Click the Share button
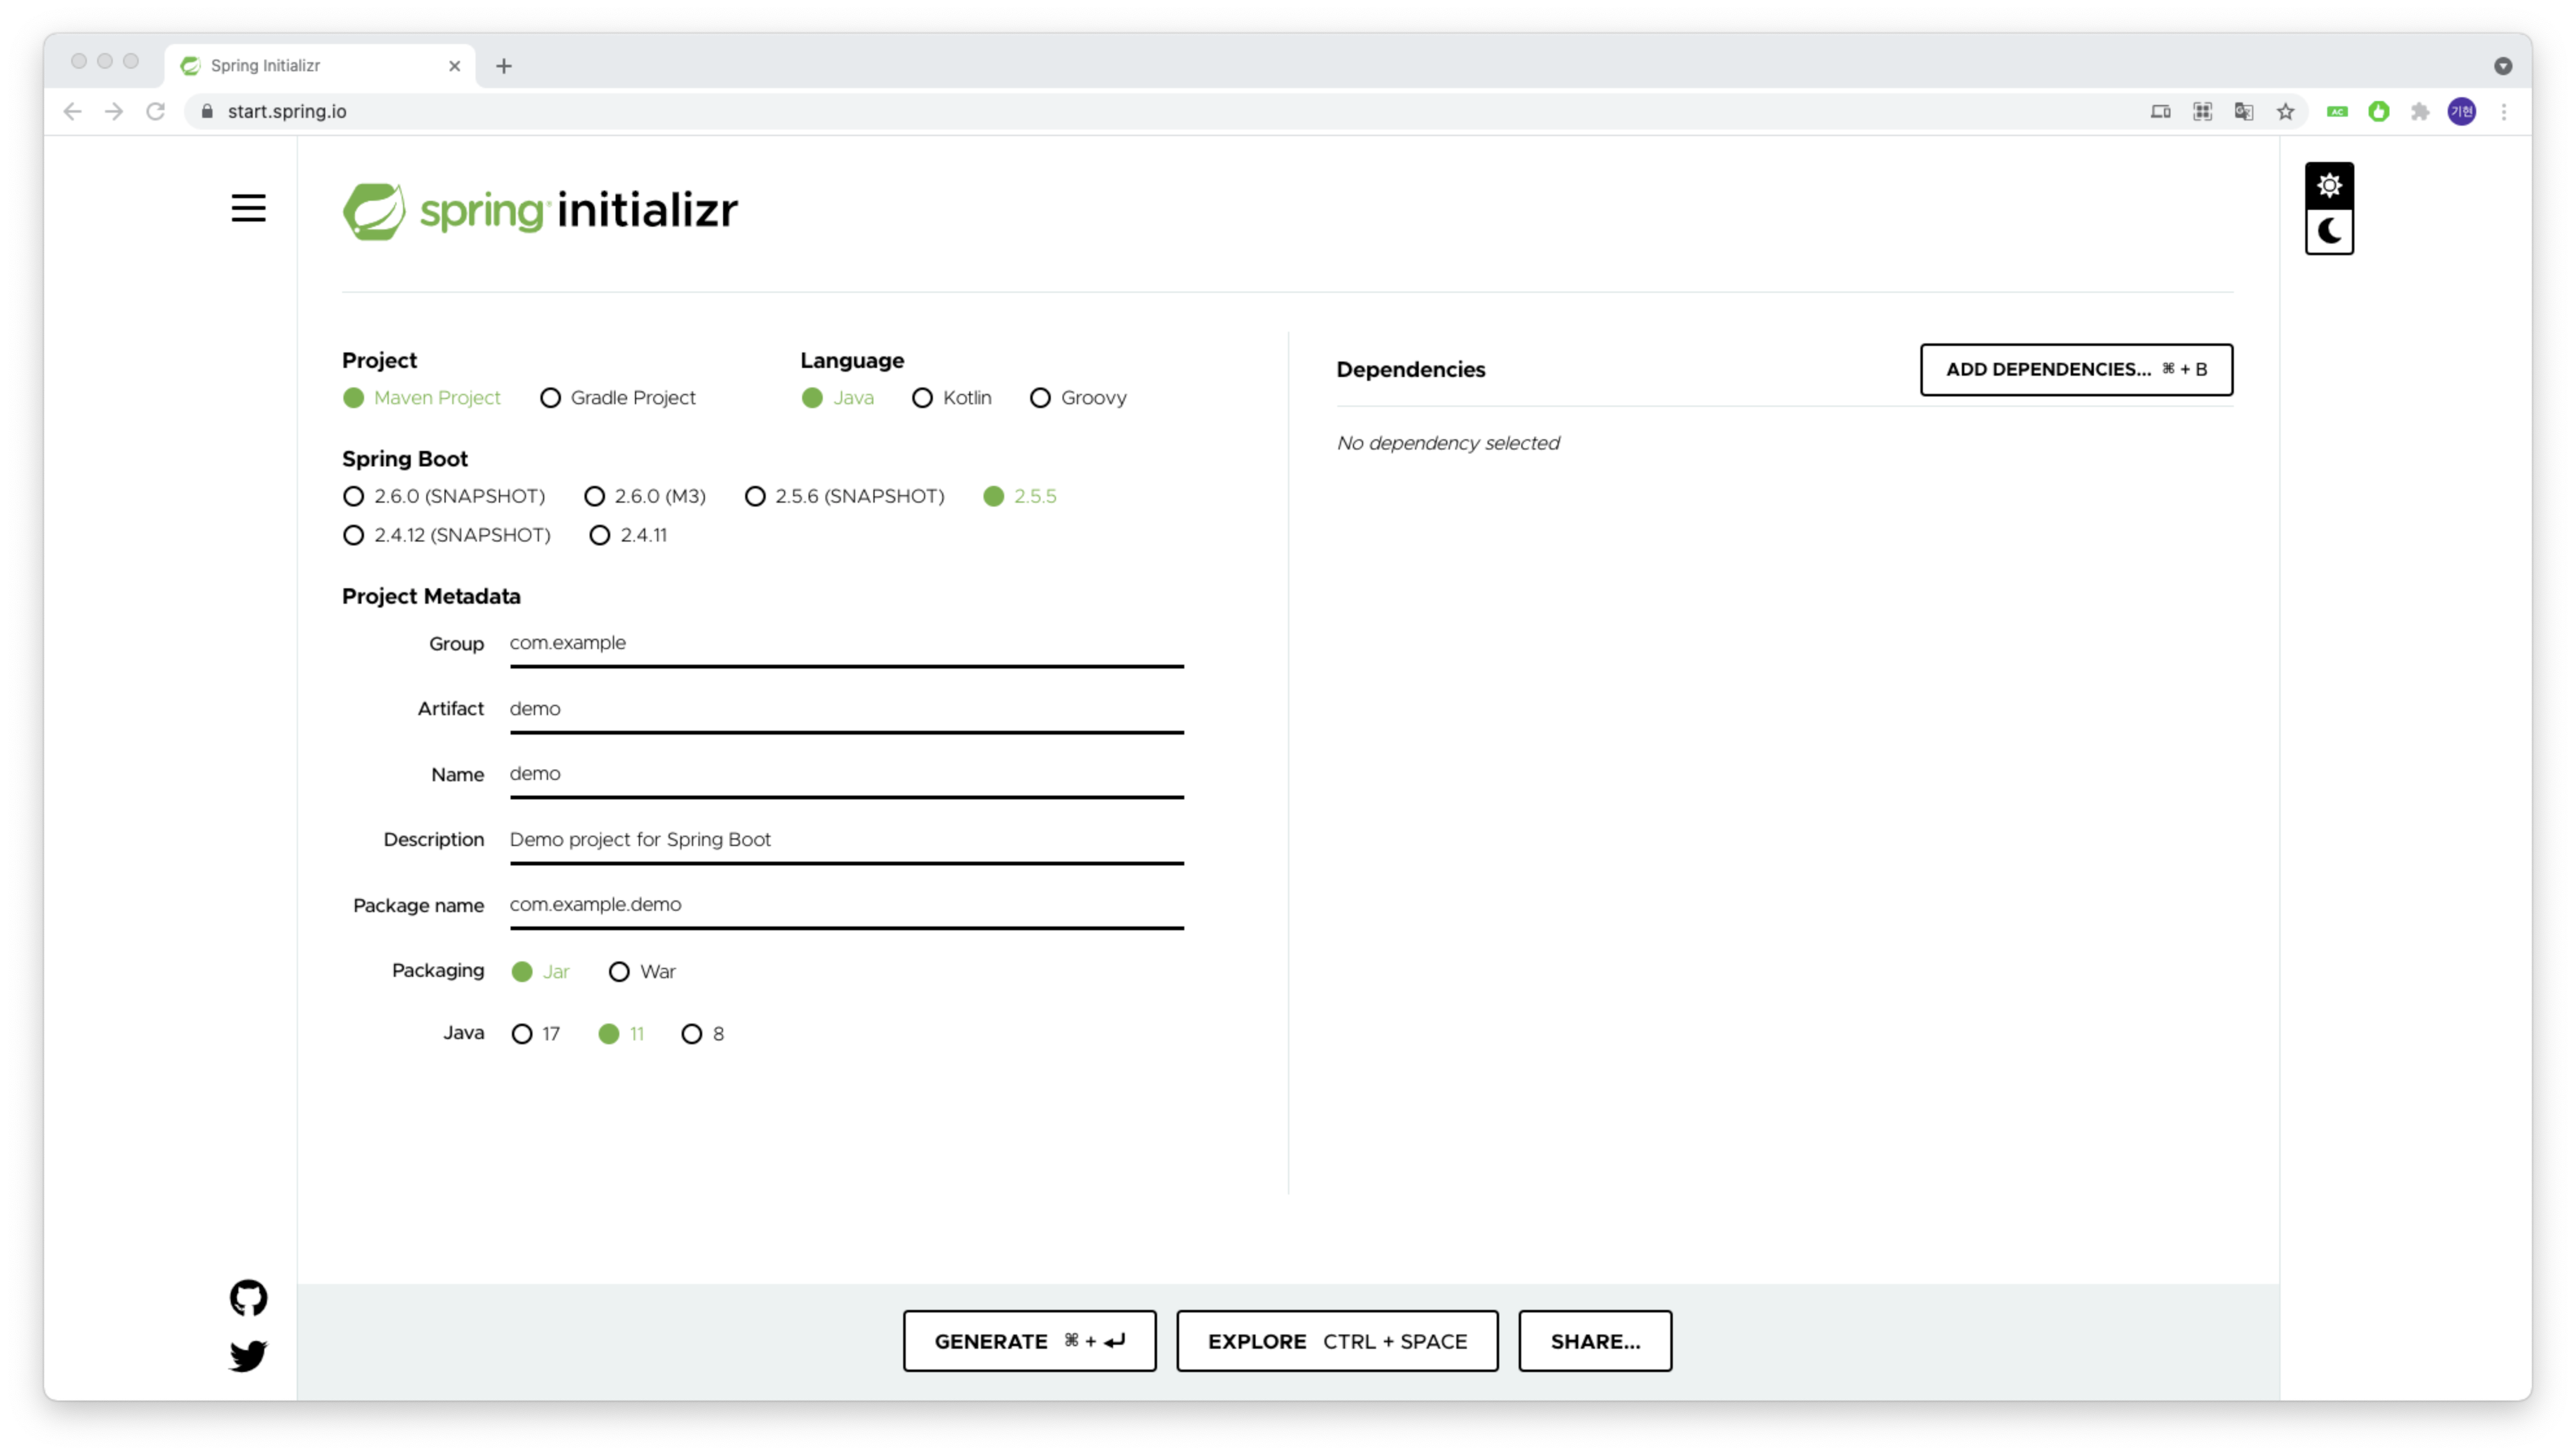The height and width of the screenshot is (1455, 2576). coord(1595,1341)
